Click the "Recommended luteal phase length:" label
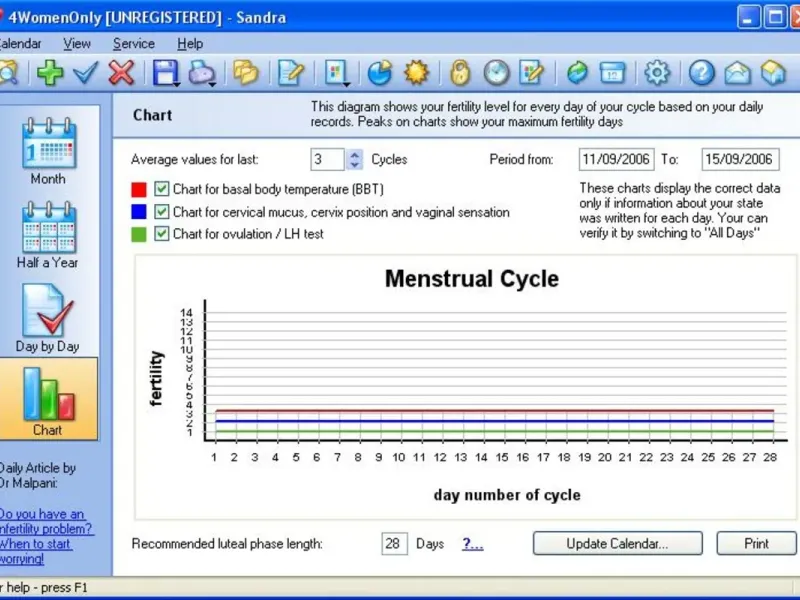 [227, 544]
